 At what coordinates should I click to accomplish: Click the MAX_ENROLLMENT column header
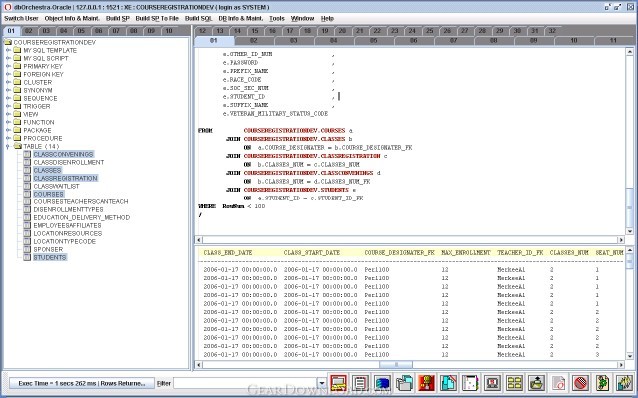(x=466, y=253)
